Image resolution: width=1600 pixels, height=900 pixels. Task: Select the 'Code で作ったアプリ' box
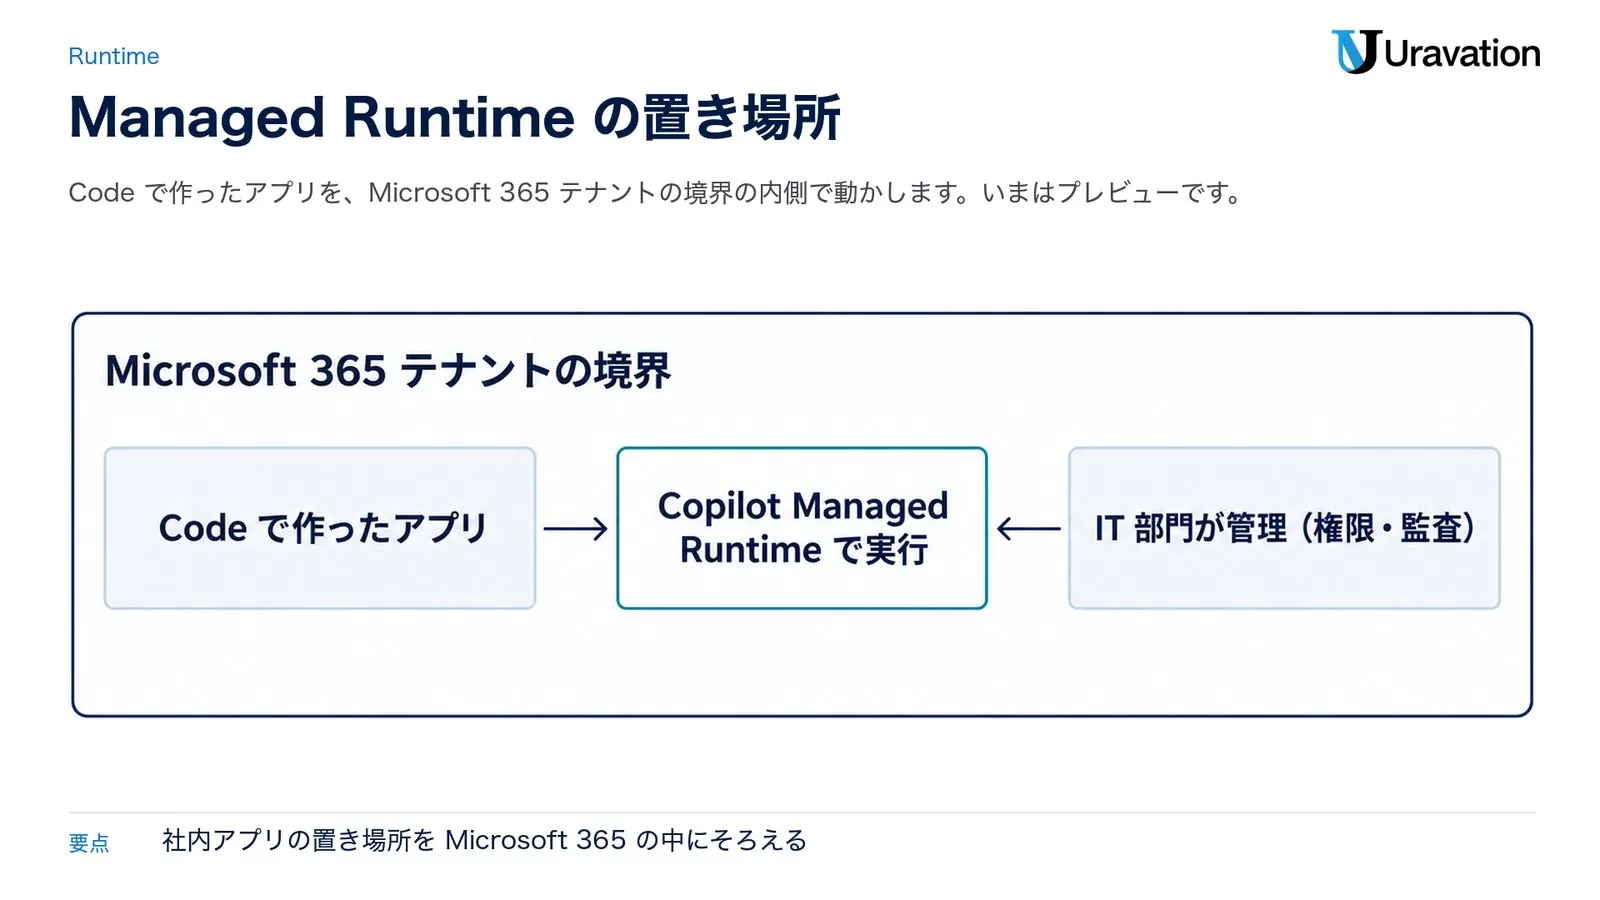point(320,528)
